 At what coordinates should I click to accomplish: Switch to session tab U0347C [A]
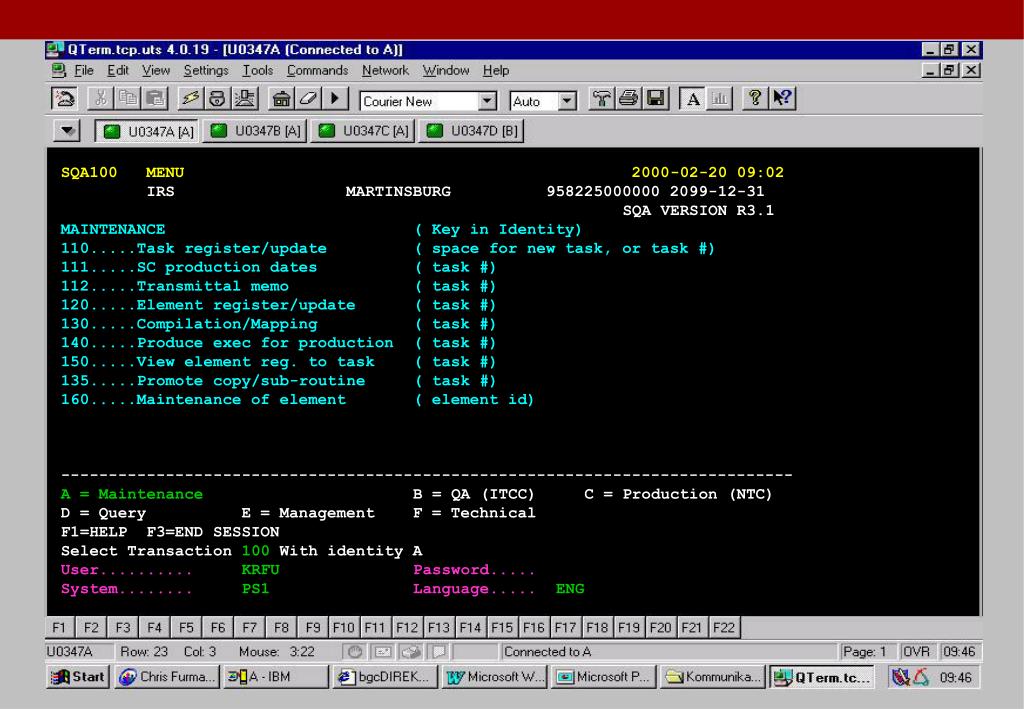pos(363,131)
